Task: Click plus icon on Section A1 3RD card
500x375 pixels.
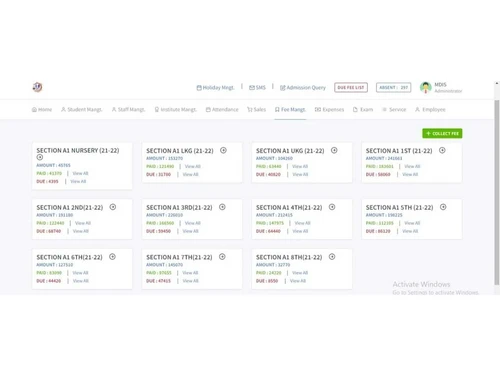Action: click(222, 207)
